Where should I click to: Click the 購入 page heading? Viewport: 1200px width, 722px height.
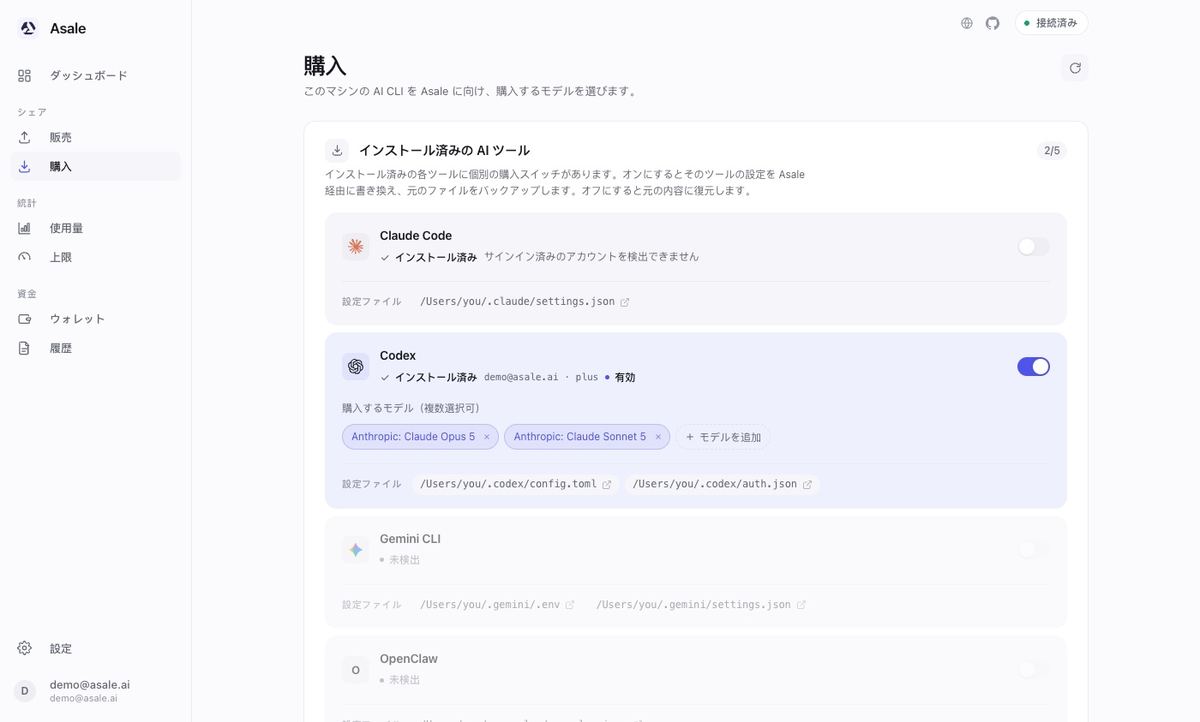pyautogui.click(x=325, y=66)
